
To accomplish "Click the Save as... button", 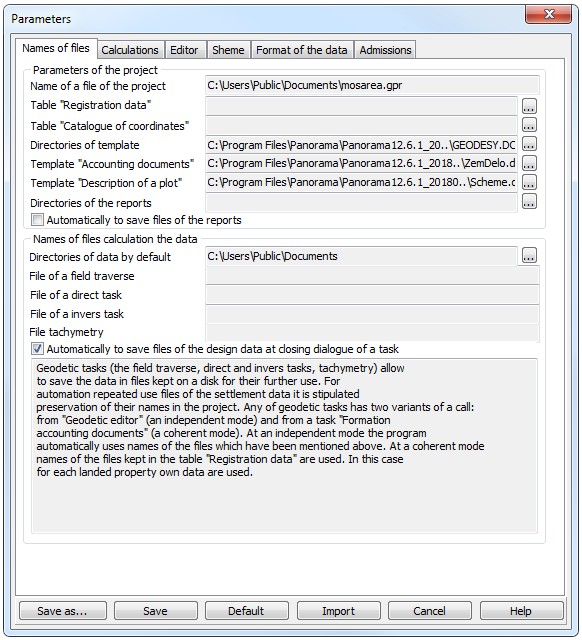I will (x=62, y=611).
